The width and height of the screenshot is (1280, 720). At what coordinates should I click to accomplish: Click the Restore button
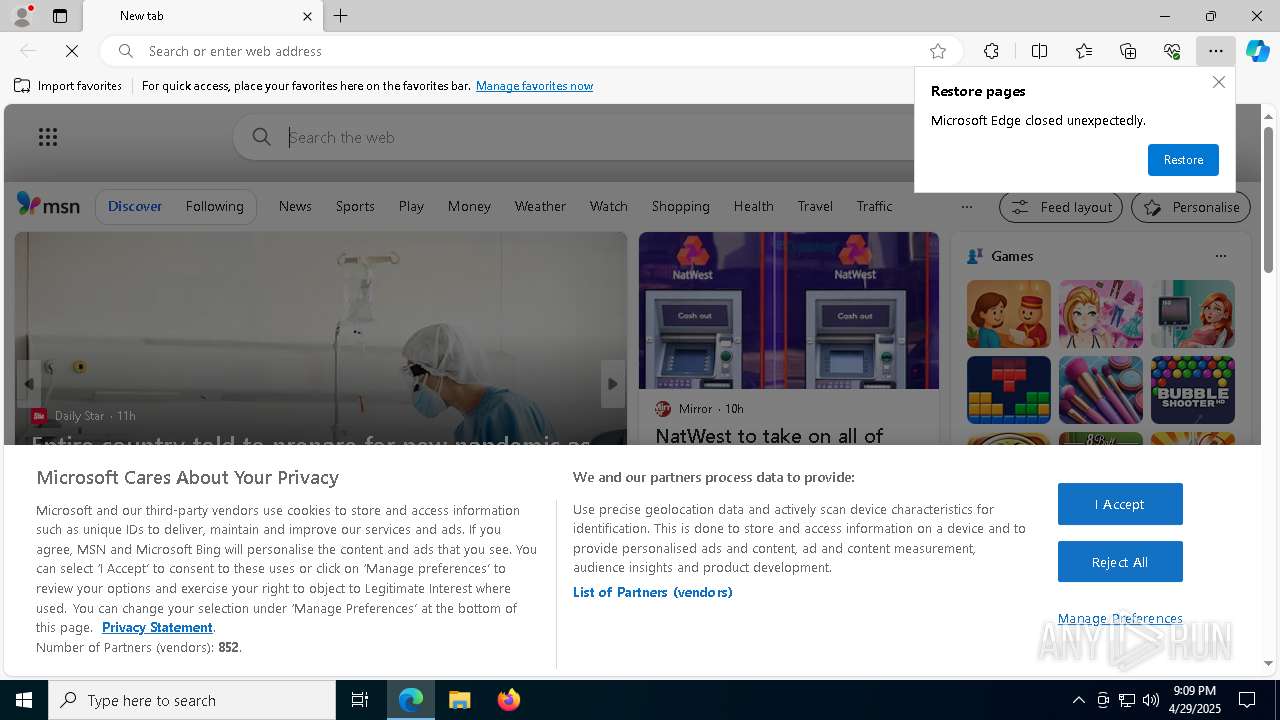[x=1183, y=160]
